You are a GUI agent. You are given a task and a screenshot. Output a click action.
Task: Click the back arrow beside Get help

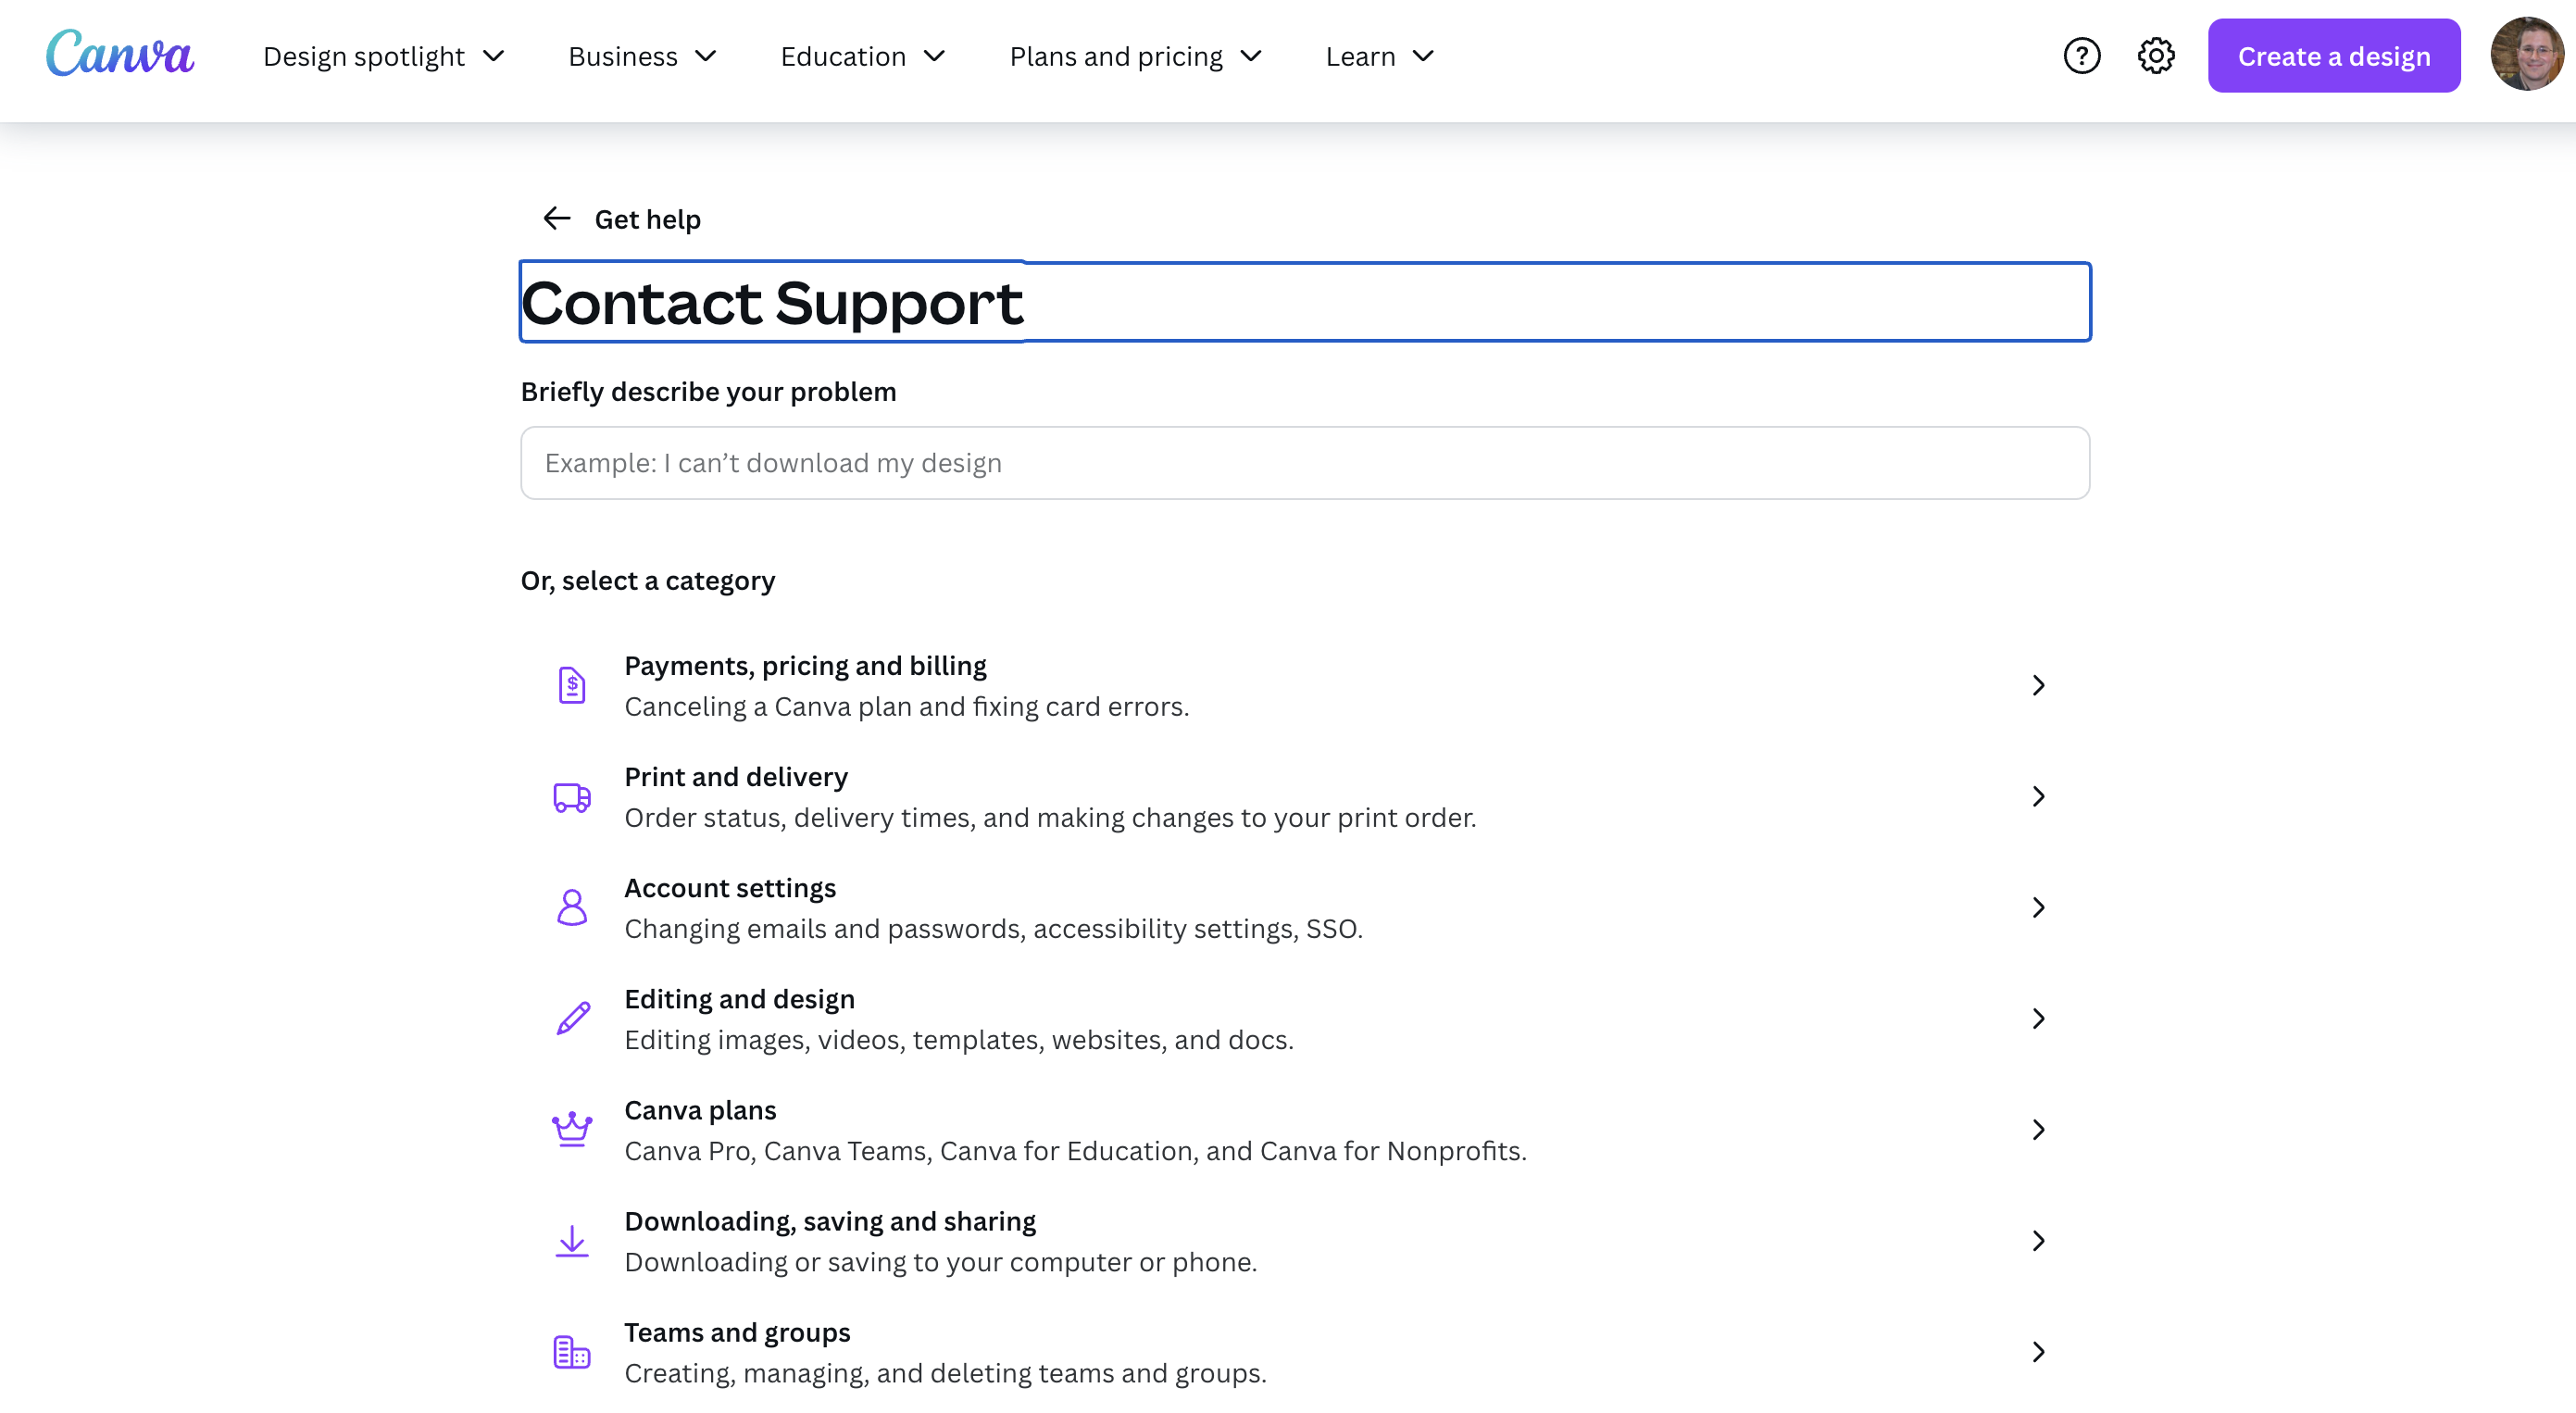[x=556, y=219]
